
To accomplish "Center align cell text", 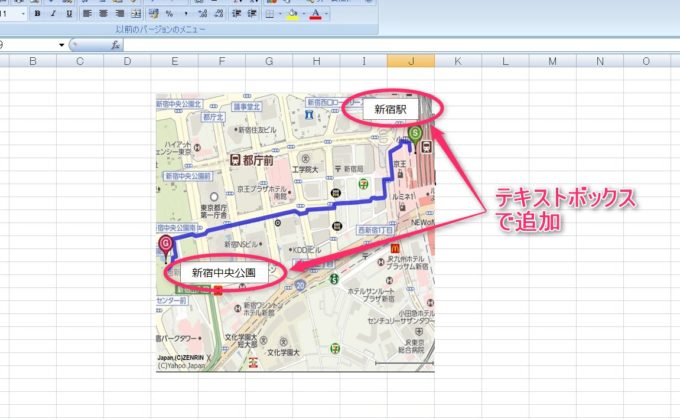I will 104,14.
